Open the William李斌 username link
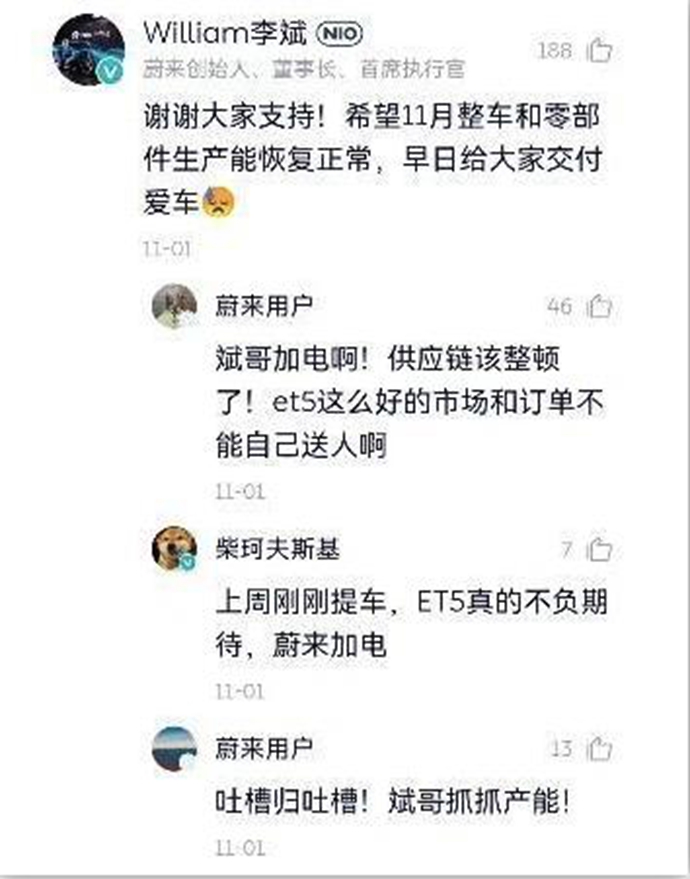This screenshot has width=690, height=879. click(x=225, y=33)
